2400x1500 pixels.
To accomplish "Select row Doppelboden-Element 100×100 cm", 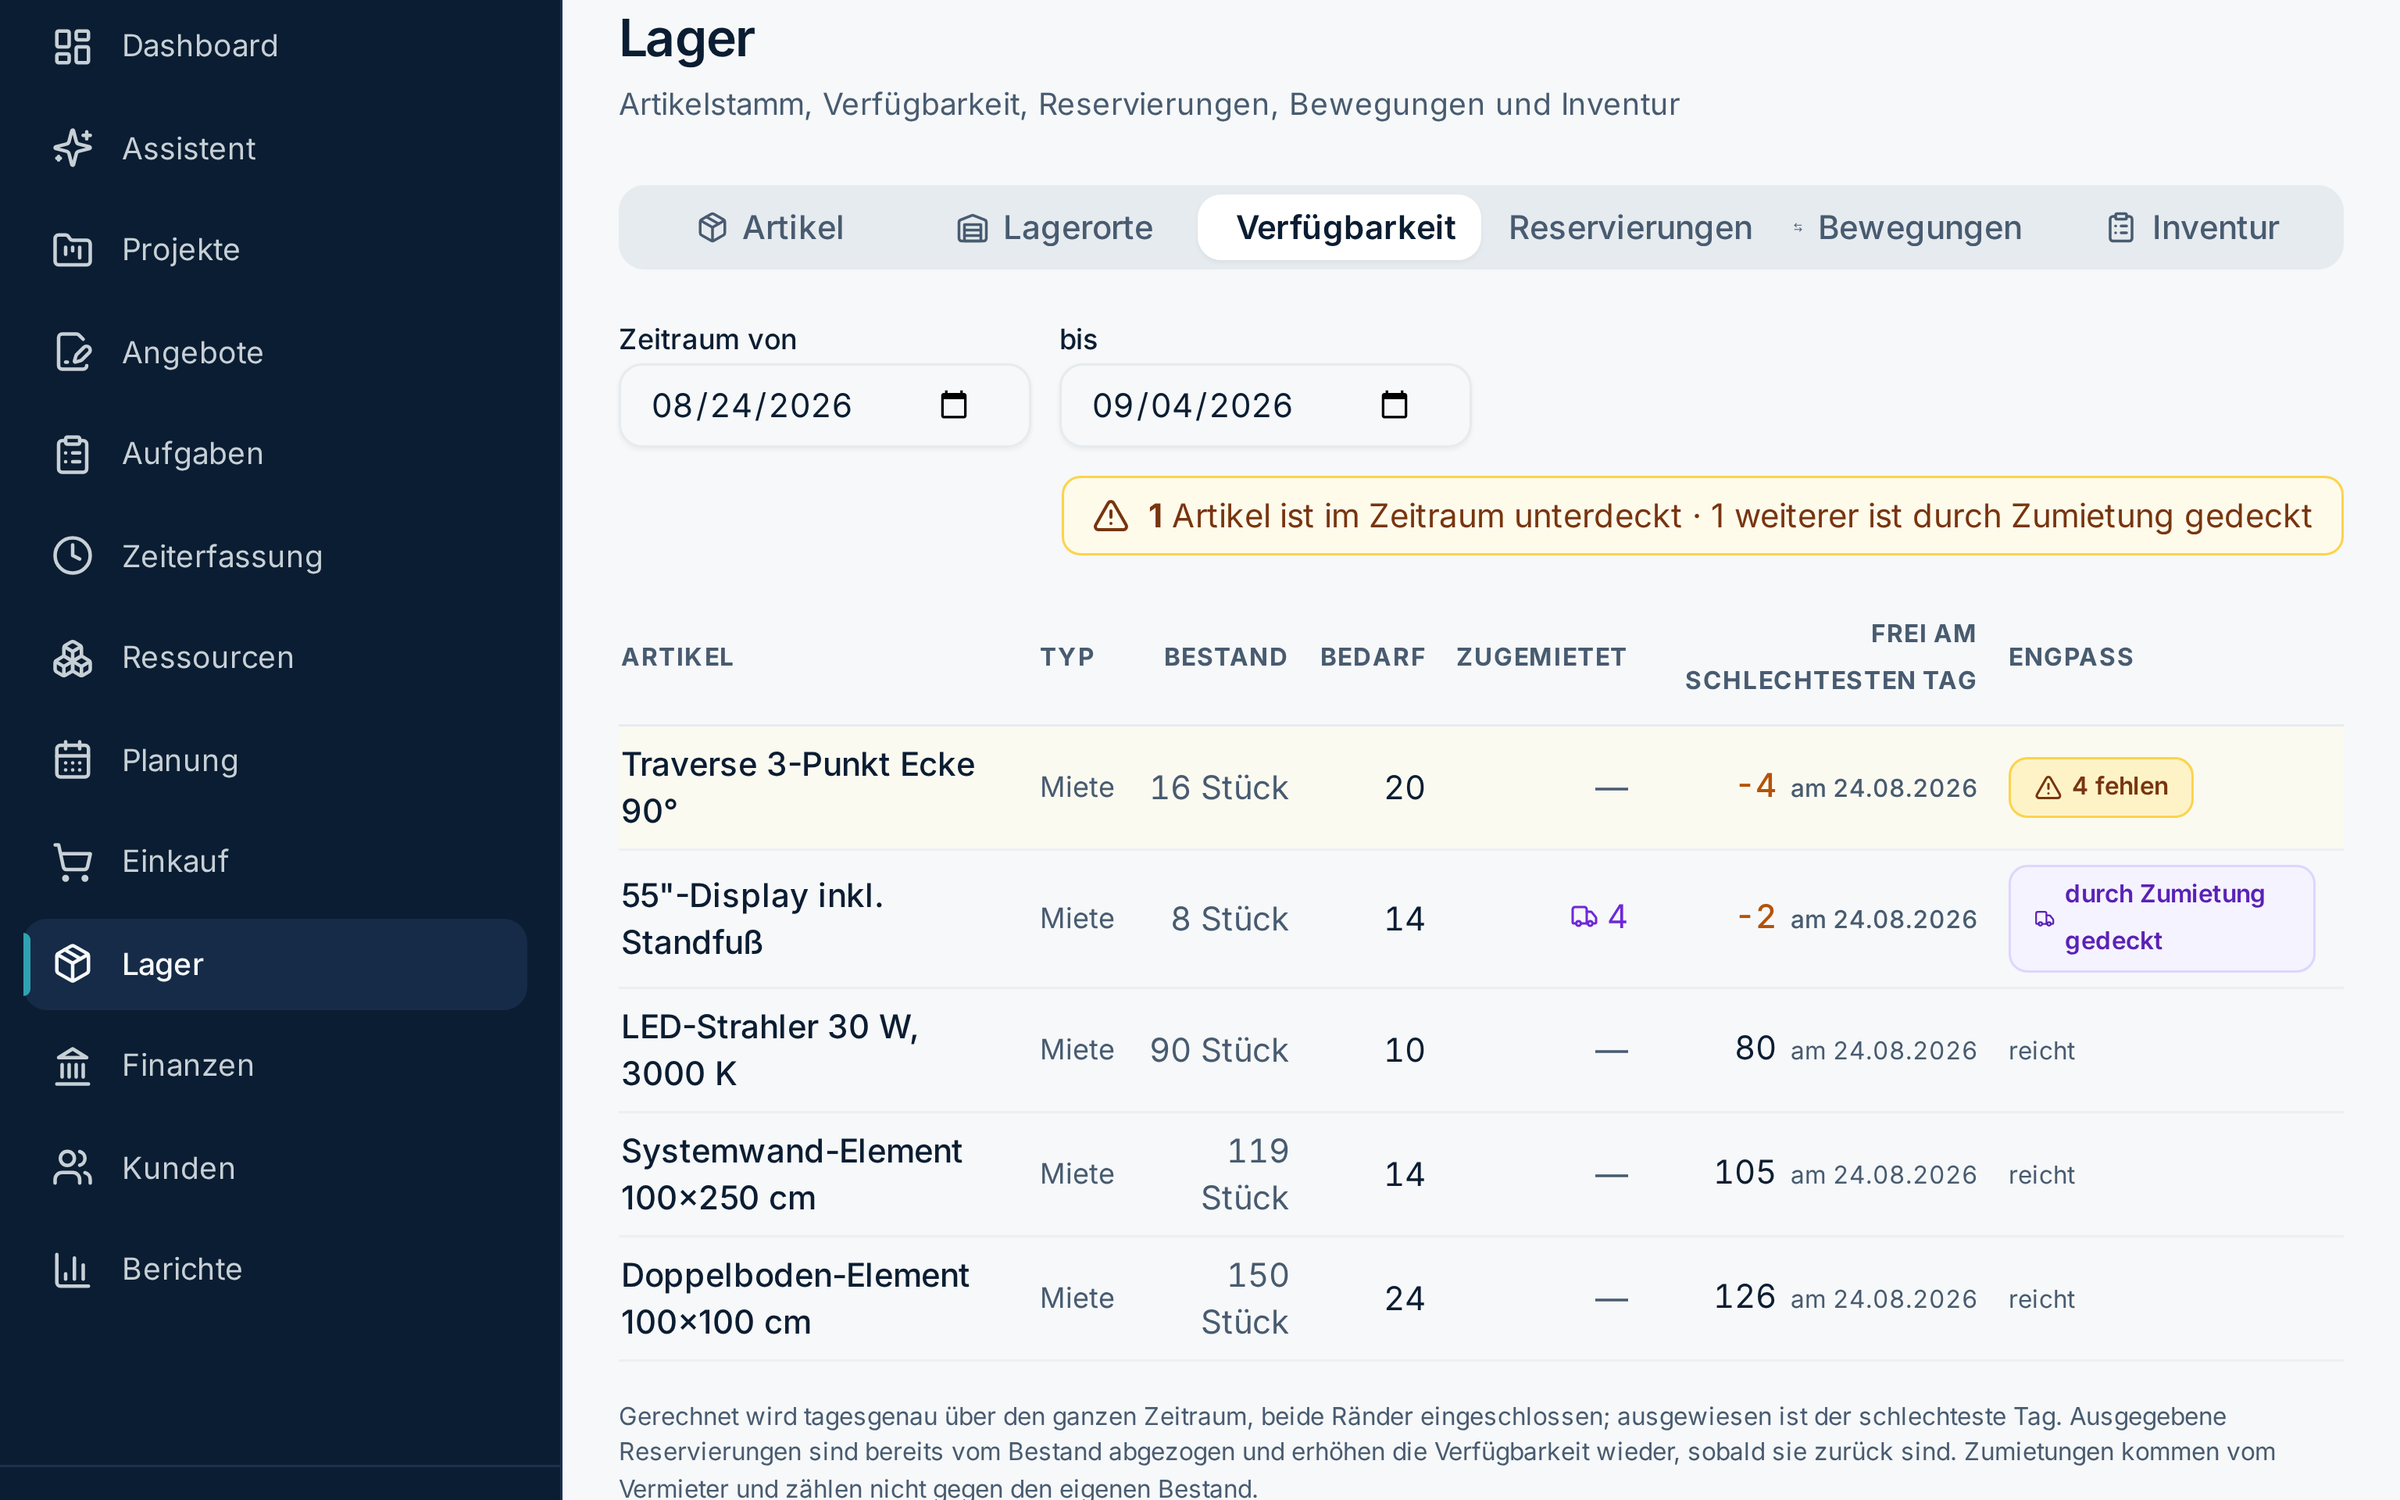I will click(x=1481, y=1298).
